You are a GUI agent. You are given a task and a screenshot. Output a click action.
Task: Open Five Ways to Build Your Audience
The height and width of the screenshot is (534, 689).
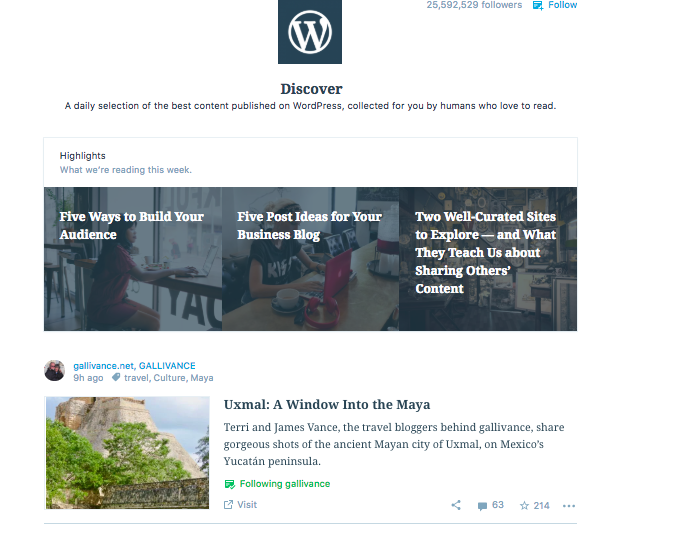(132, 226)
